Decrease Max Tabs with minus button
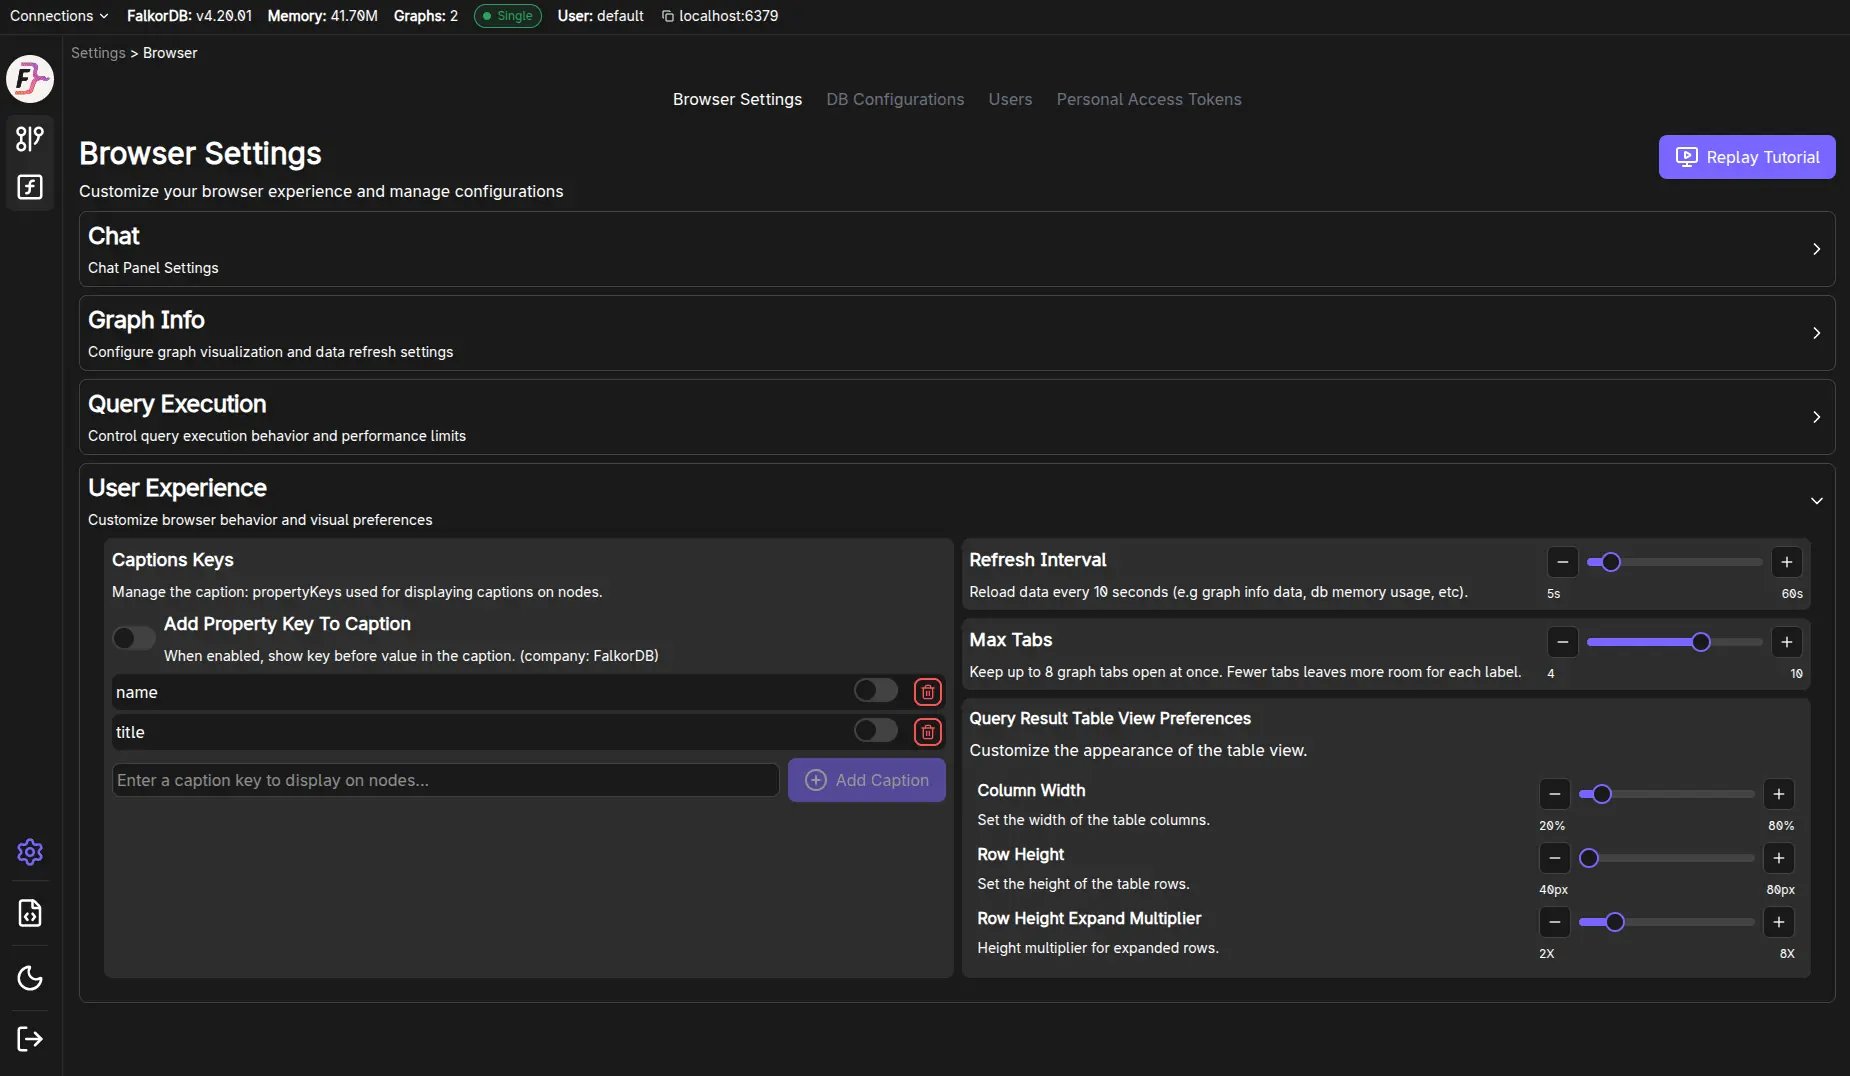 (x=1562, y=642)
